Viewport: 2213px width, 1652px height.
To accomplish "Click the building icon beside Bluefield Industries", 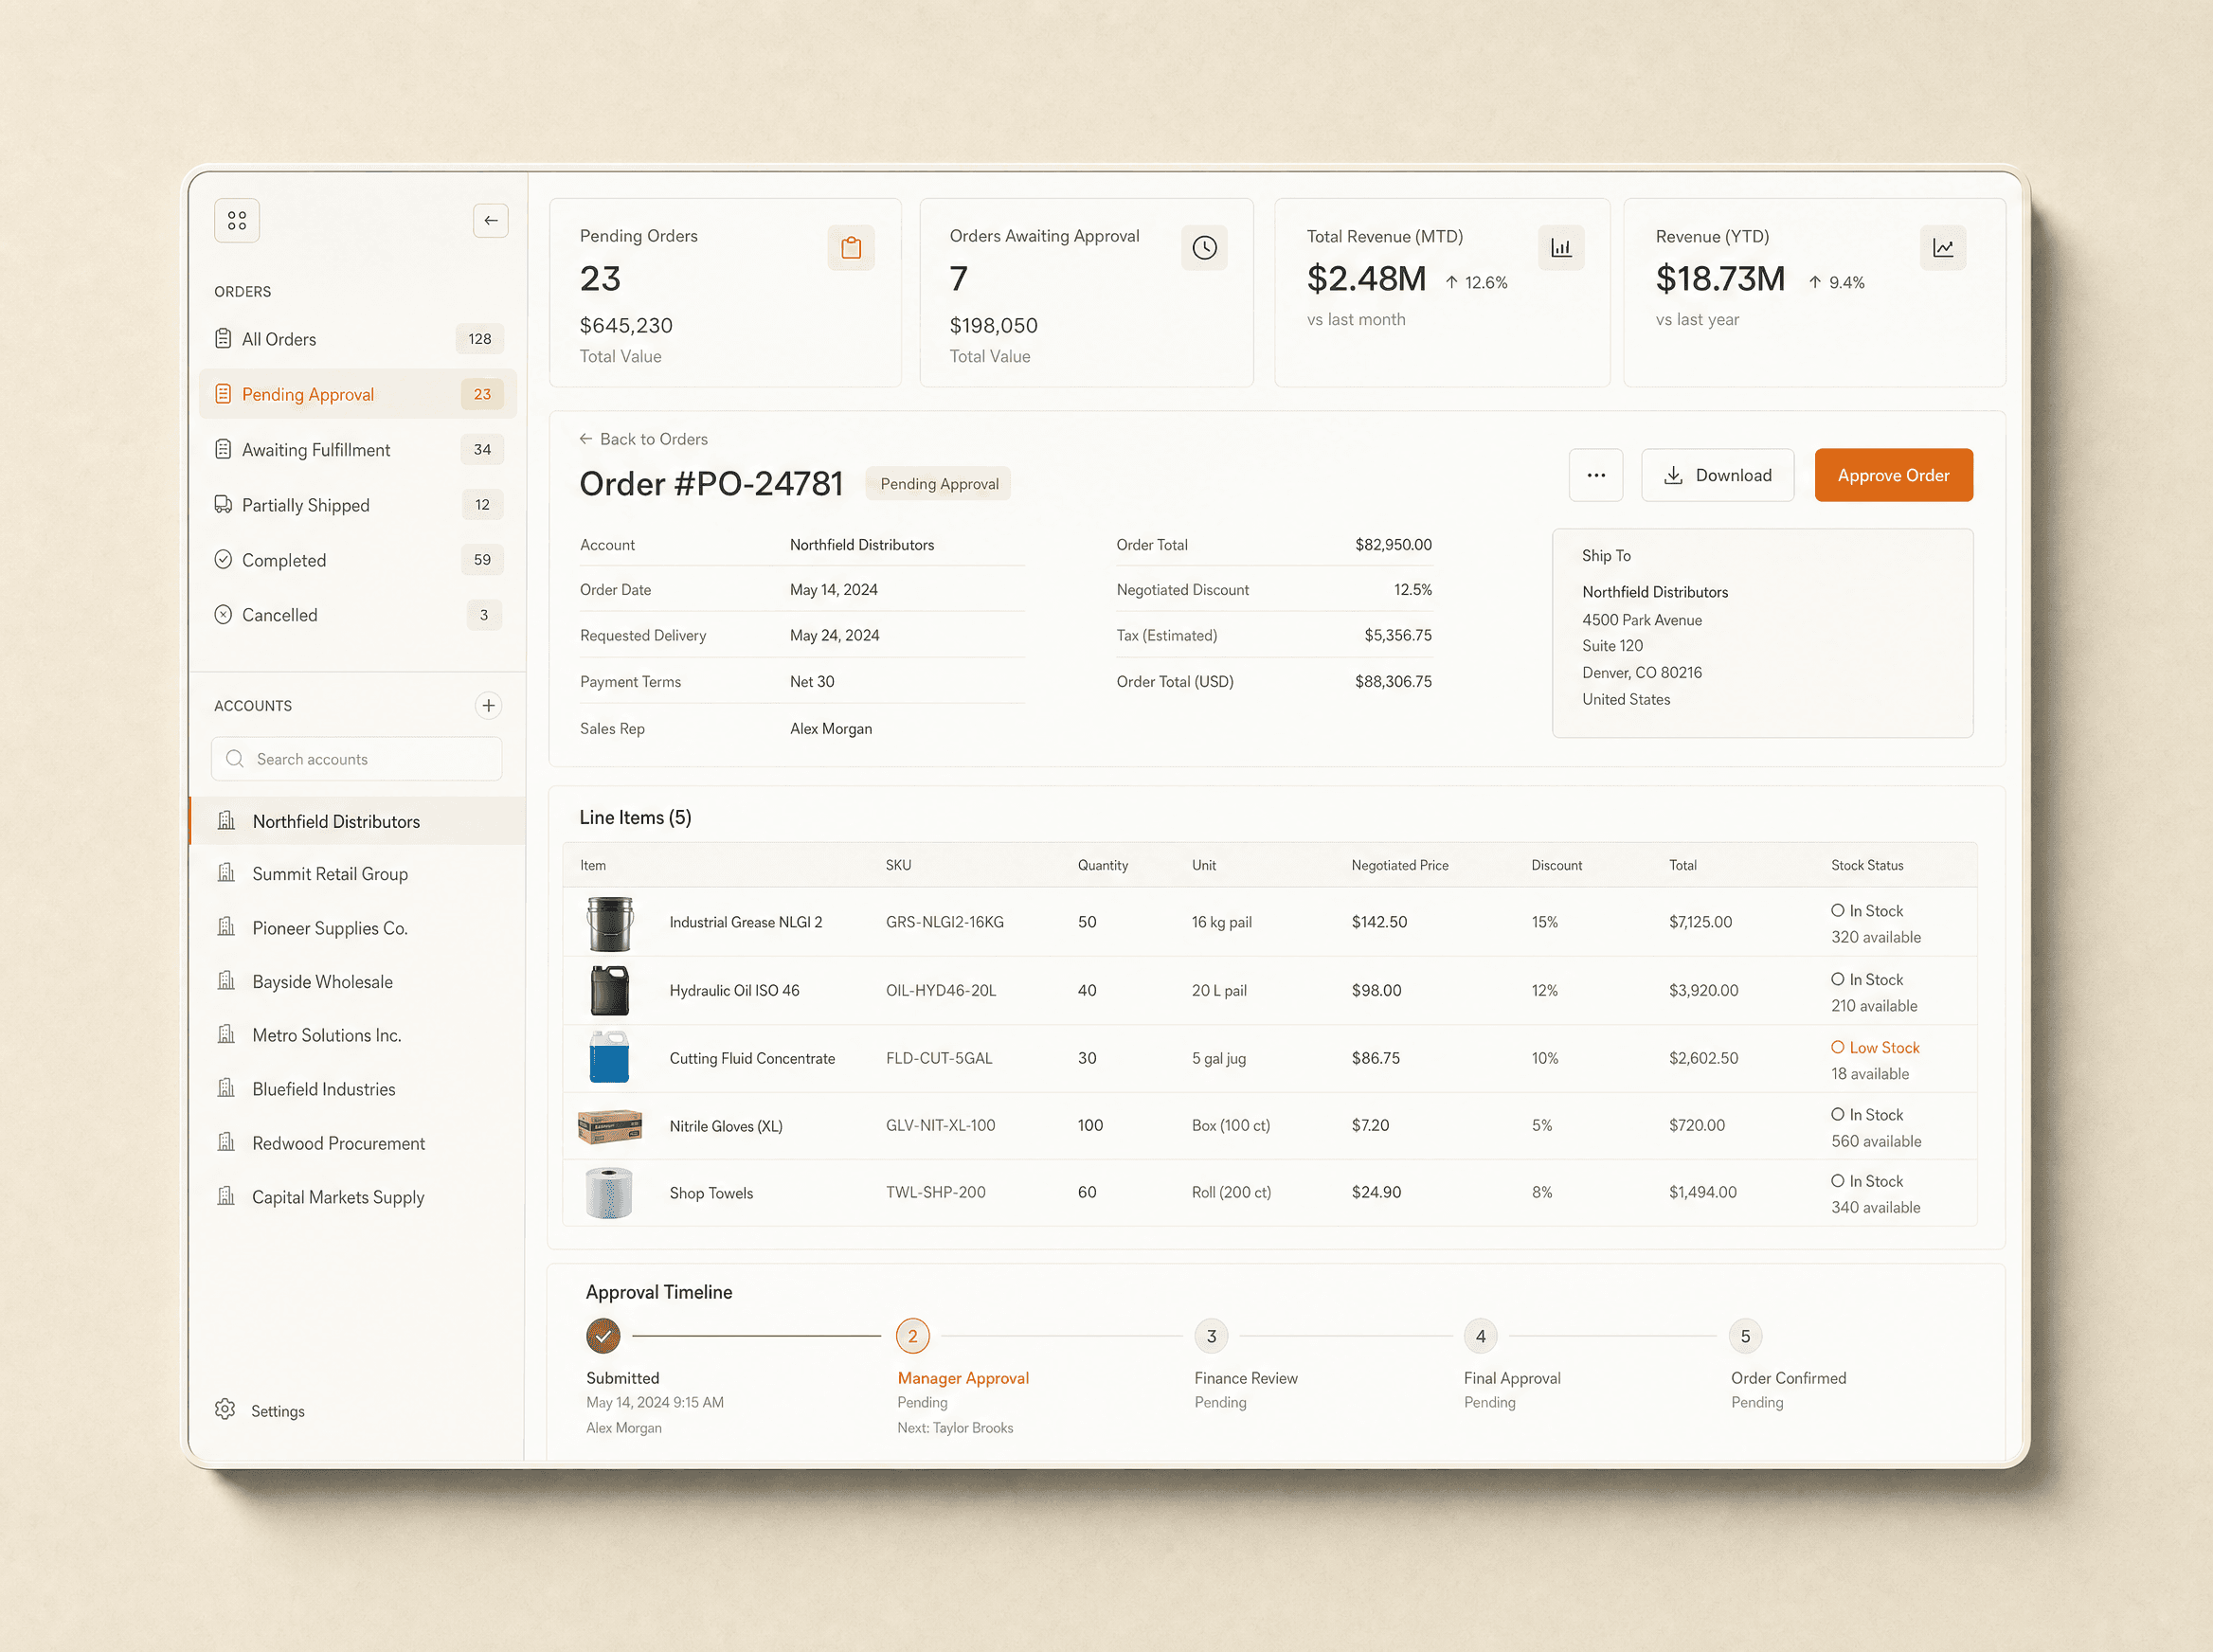I will 227,1088.
